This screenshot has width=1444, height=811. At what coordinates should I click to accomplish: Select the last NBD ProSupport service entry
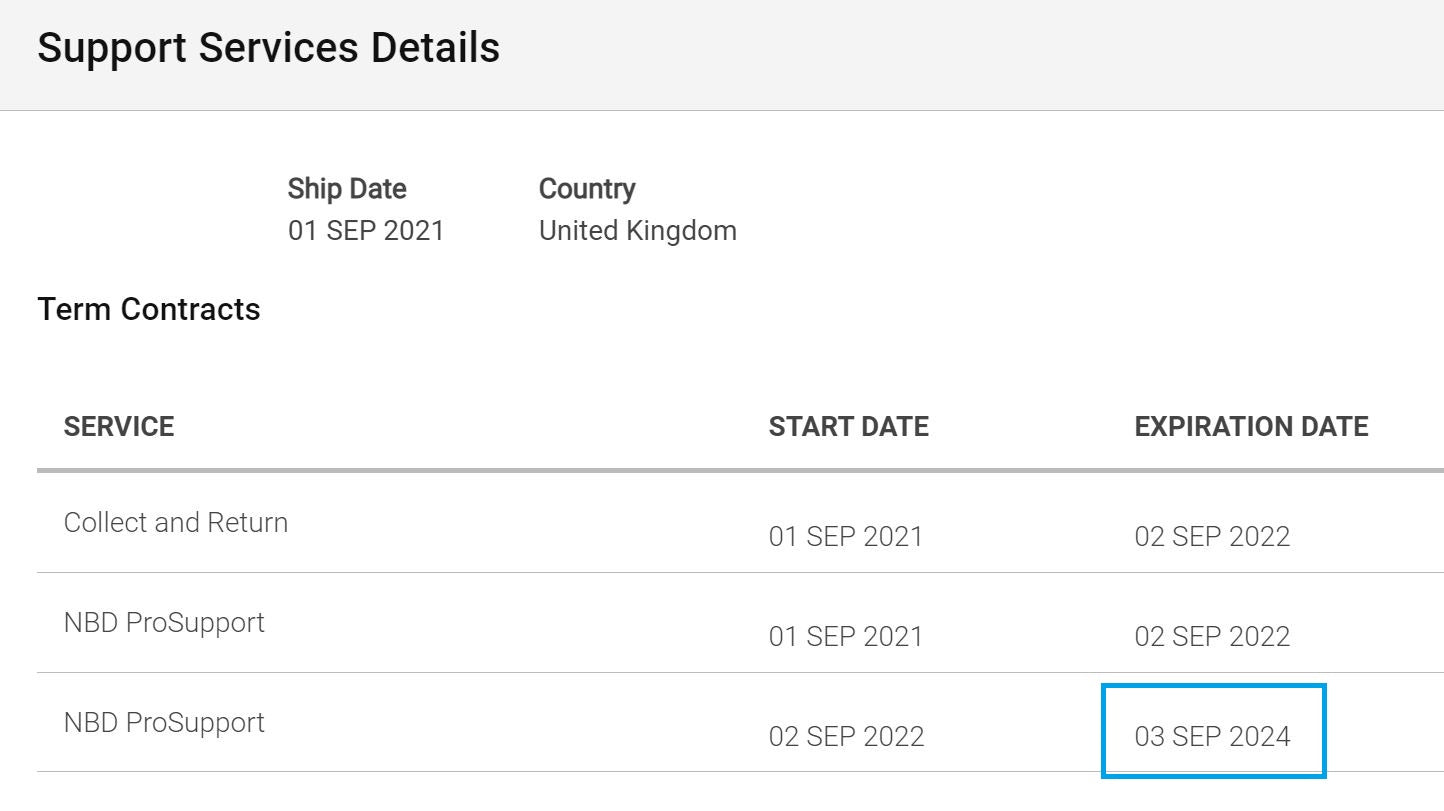click(164, 722)
